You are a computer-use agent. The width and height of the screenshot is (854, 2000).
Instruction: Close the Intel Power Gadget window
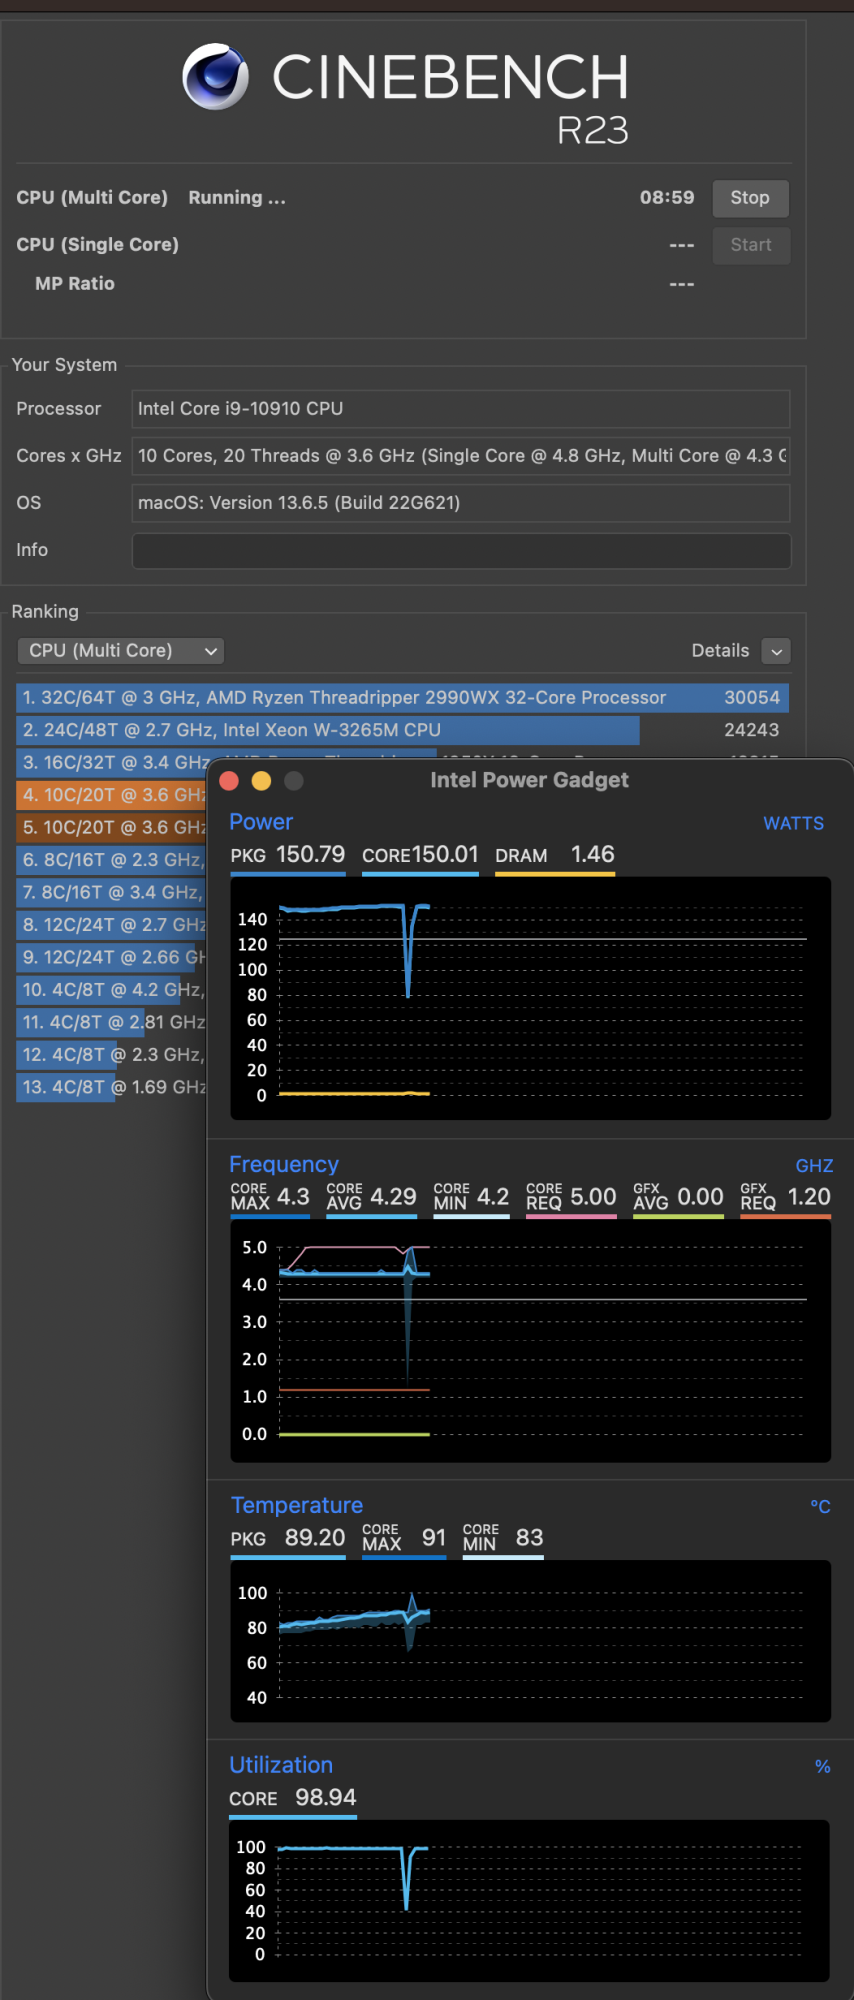tap(229, 781)
